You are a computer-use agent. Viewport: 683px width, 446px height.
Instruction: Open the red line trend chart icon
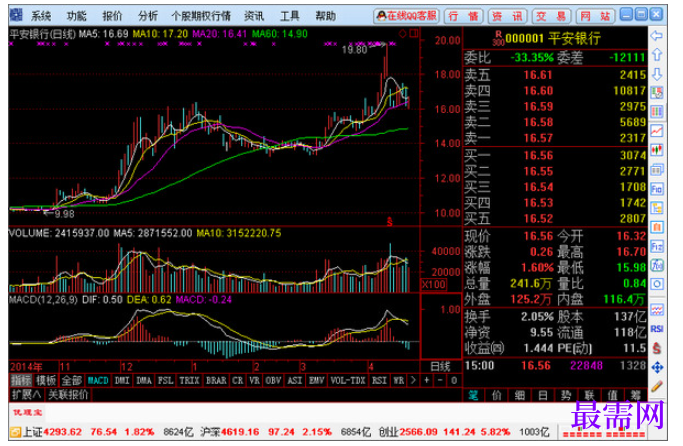coord(656,131)
